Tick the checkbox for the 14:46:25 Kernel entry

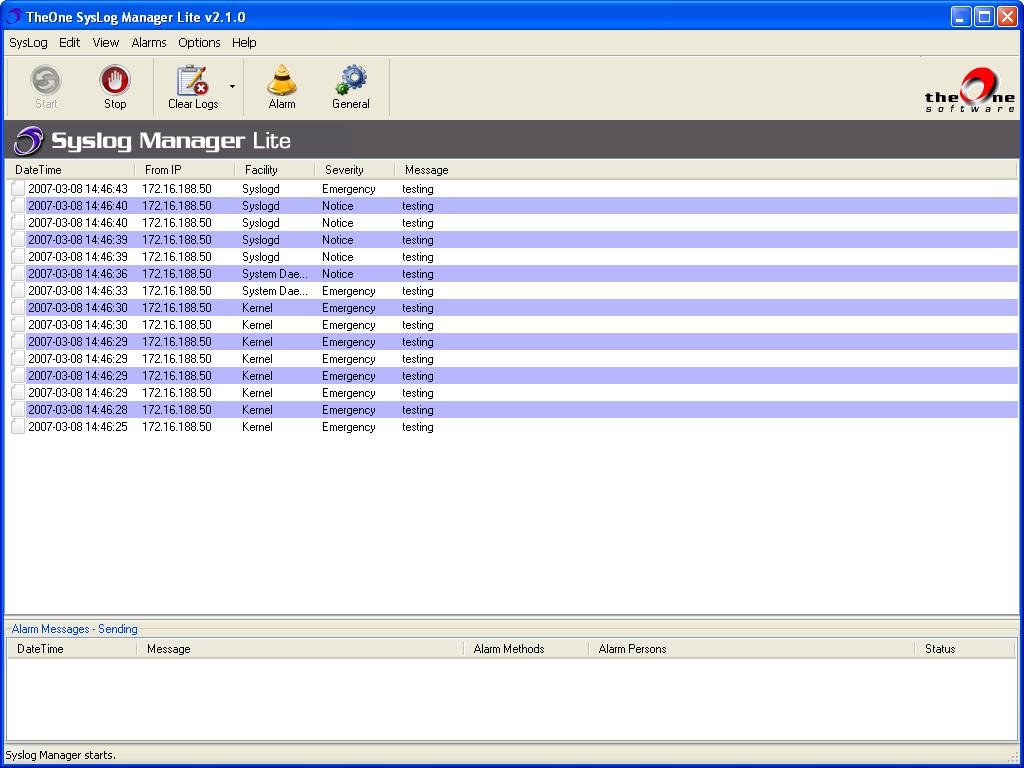(17, 427)
